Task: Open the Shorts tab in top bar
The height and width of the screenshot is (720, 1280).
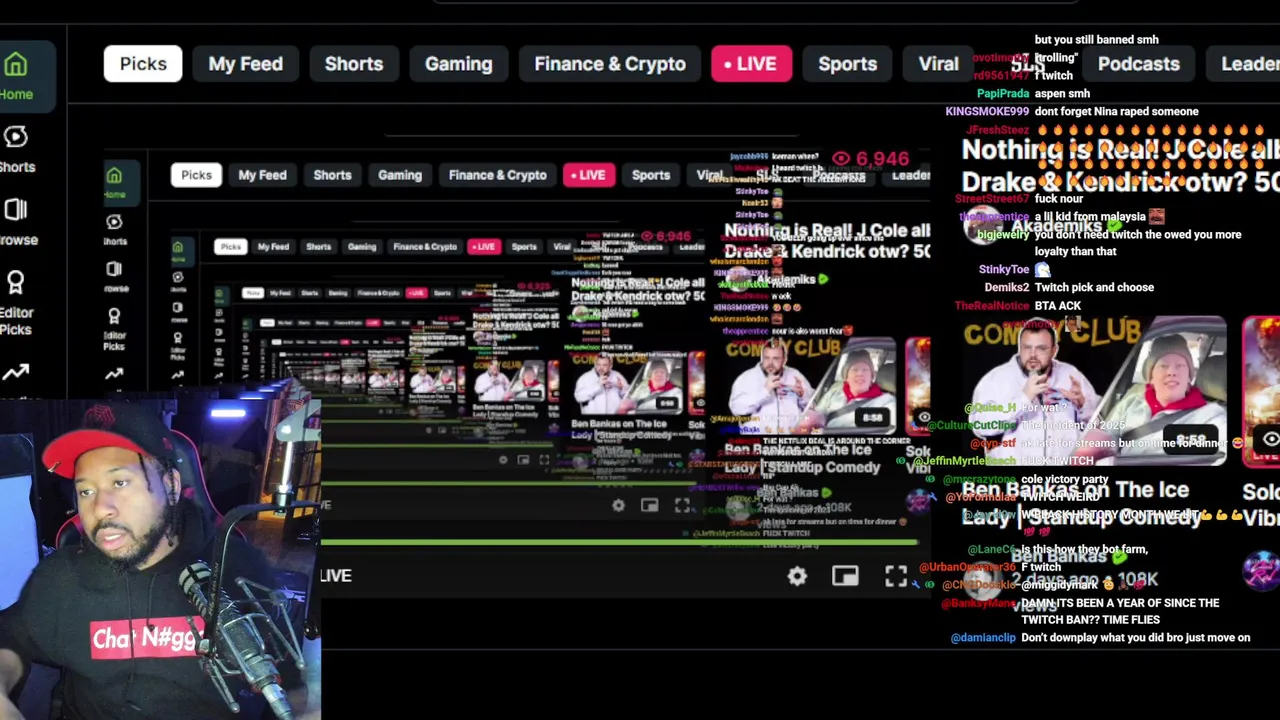Action: coord(353,64)
